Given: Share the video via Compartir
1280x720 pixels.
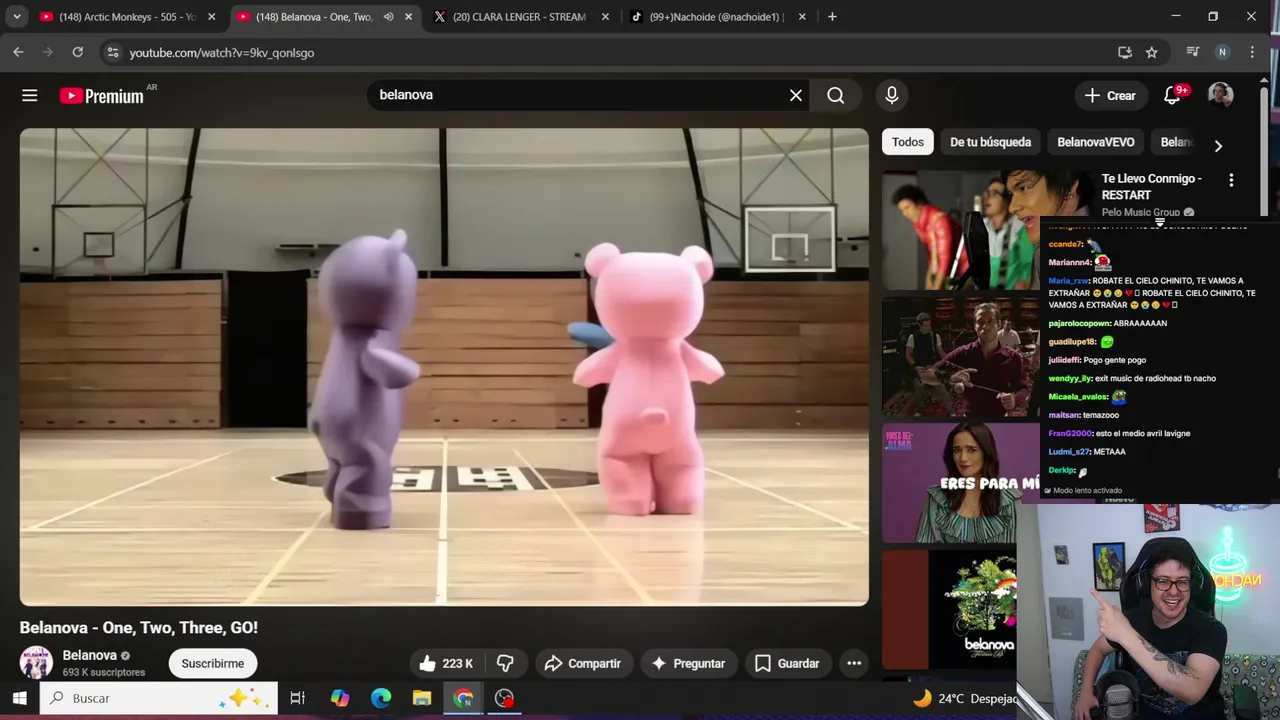Looking at the screenshot, I should tap(583, 663).
